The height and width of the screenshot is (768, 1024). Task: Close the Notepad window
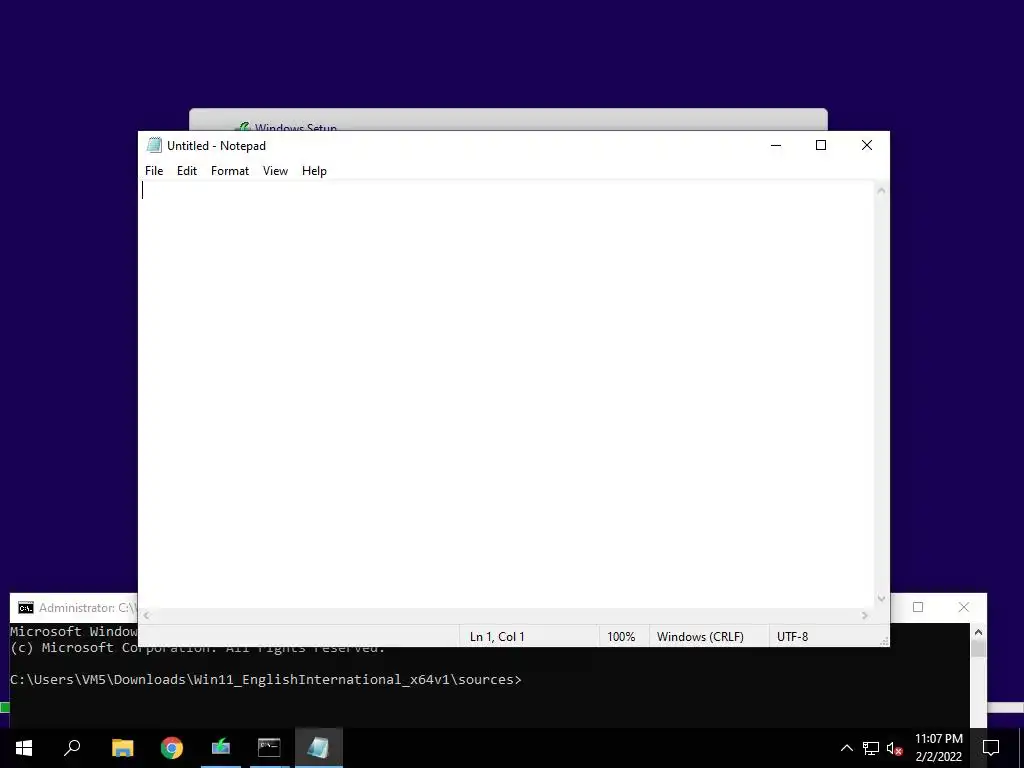click(x=867, y=145)
